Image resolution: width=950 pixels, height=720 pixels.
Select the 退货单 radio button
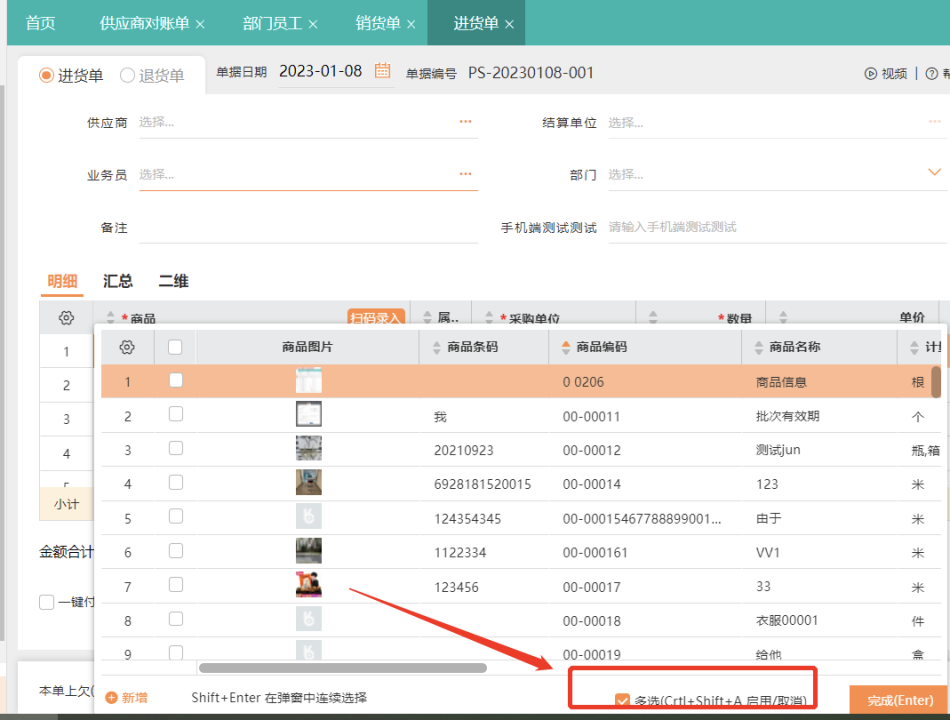click(128, 75)
